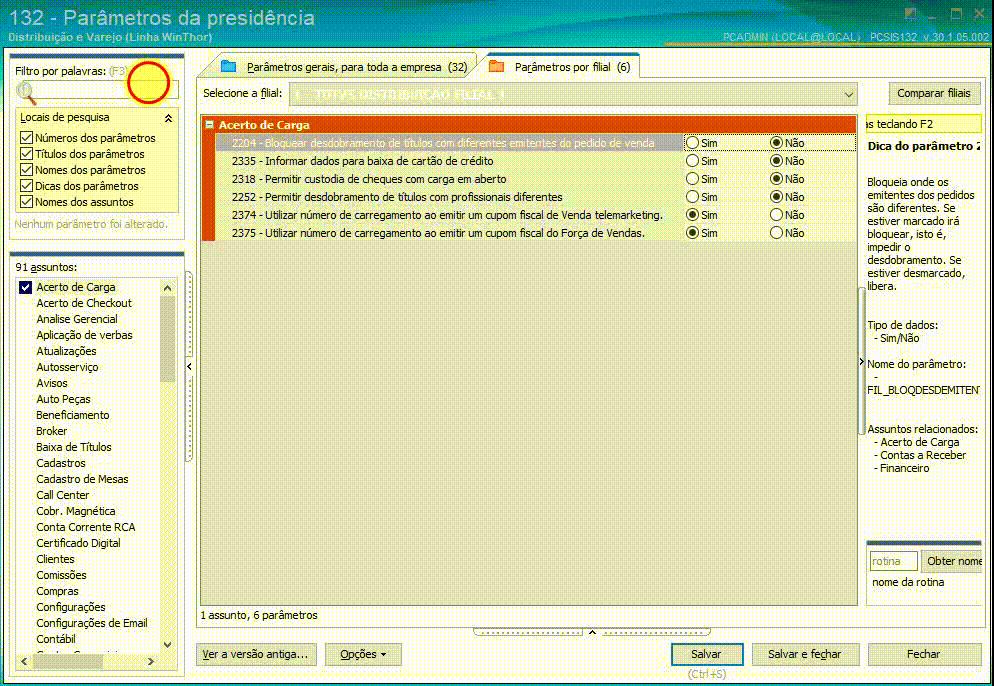The width and height of the screenshot is (994, 686).
Task: Select Não for parameter 2375
Action: coord(776,233)
